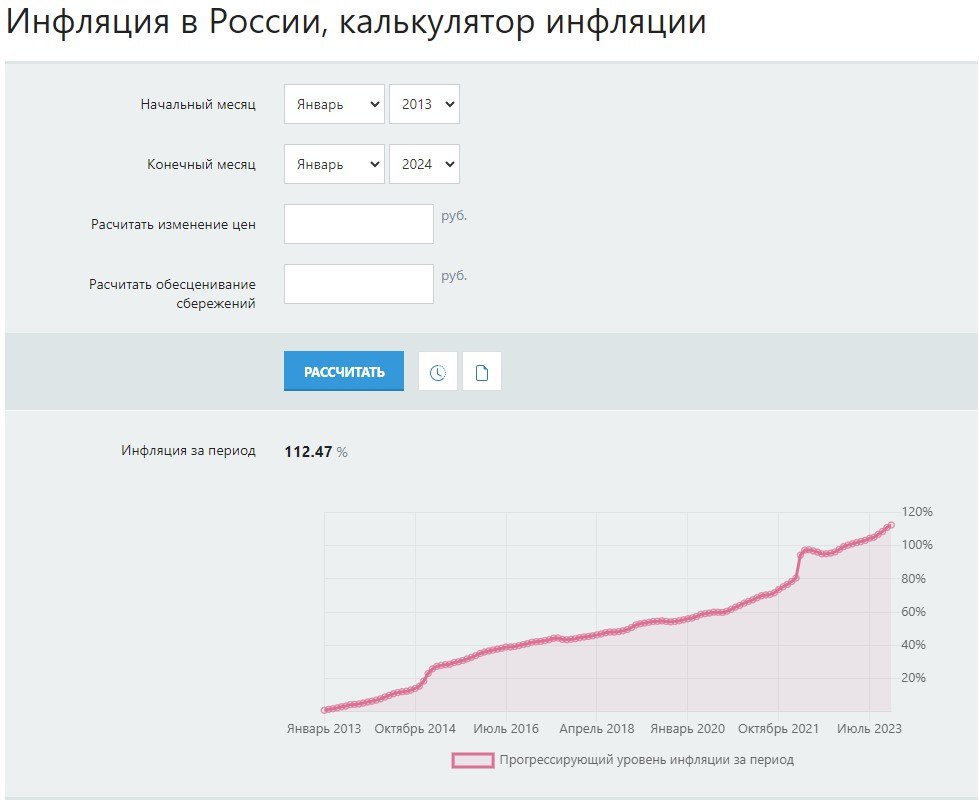
Task: Expand the ending year 2024 dropdown
Action: tap(424, 164)
